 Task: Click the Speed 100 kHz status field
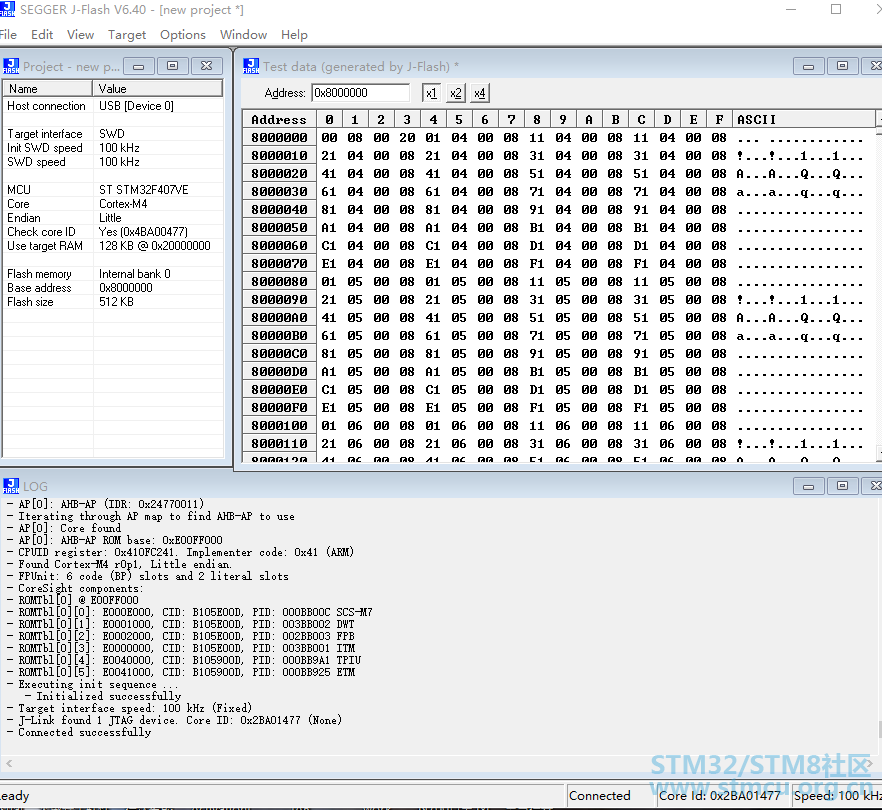(837, 795)
